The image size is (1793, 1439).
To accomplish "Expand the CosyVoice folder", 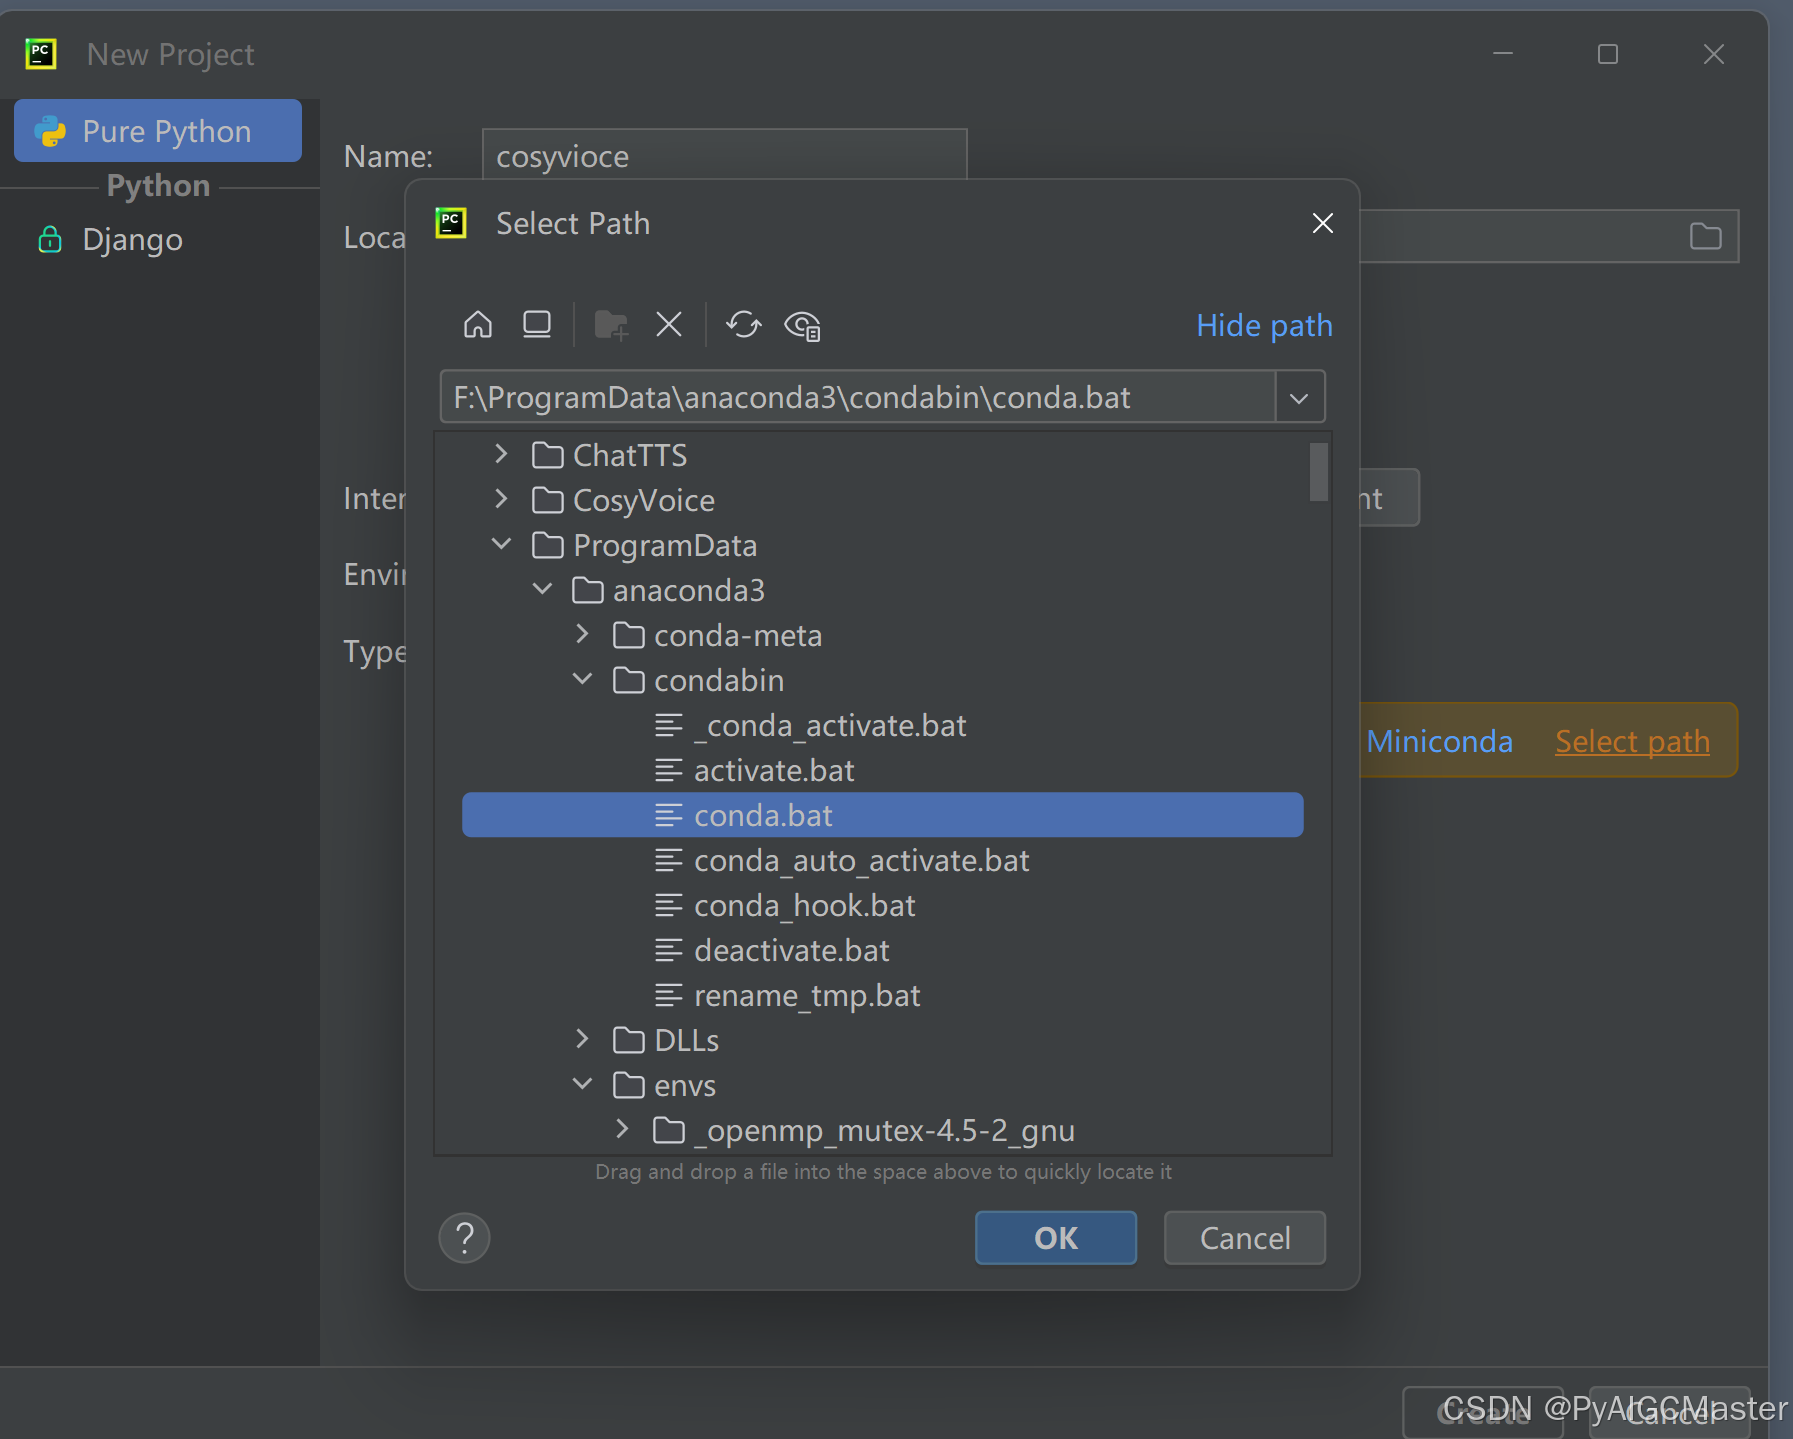I will pos(502,500).
